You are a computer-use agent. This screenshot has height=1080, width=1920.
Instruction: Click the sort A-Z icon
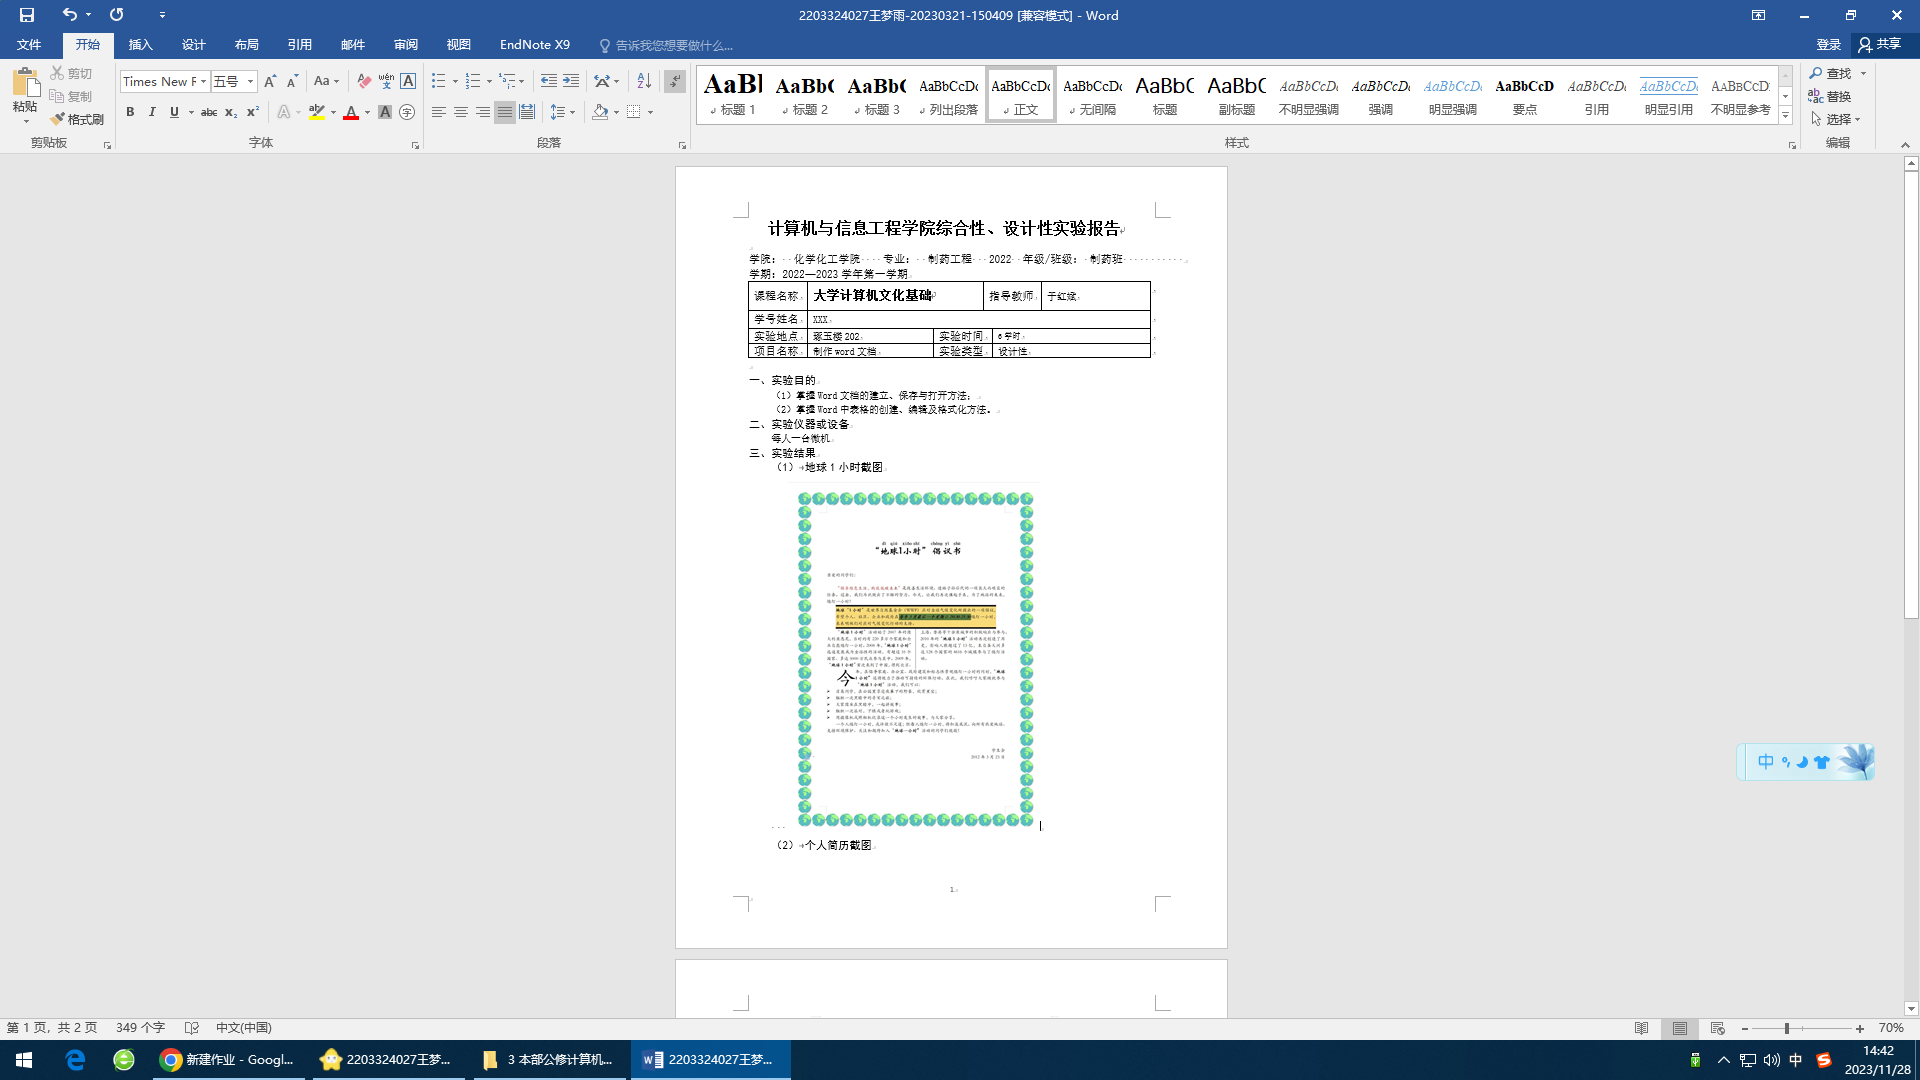tap(644, 81)
